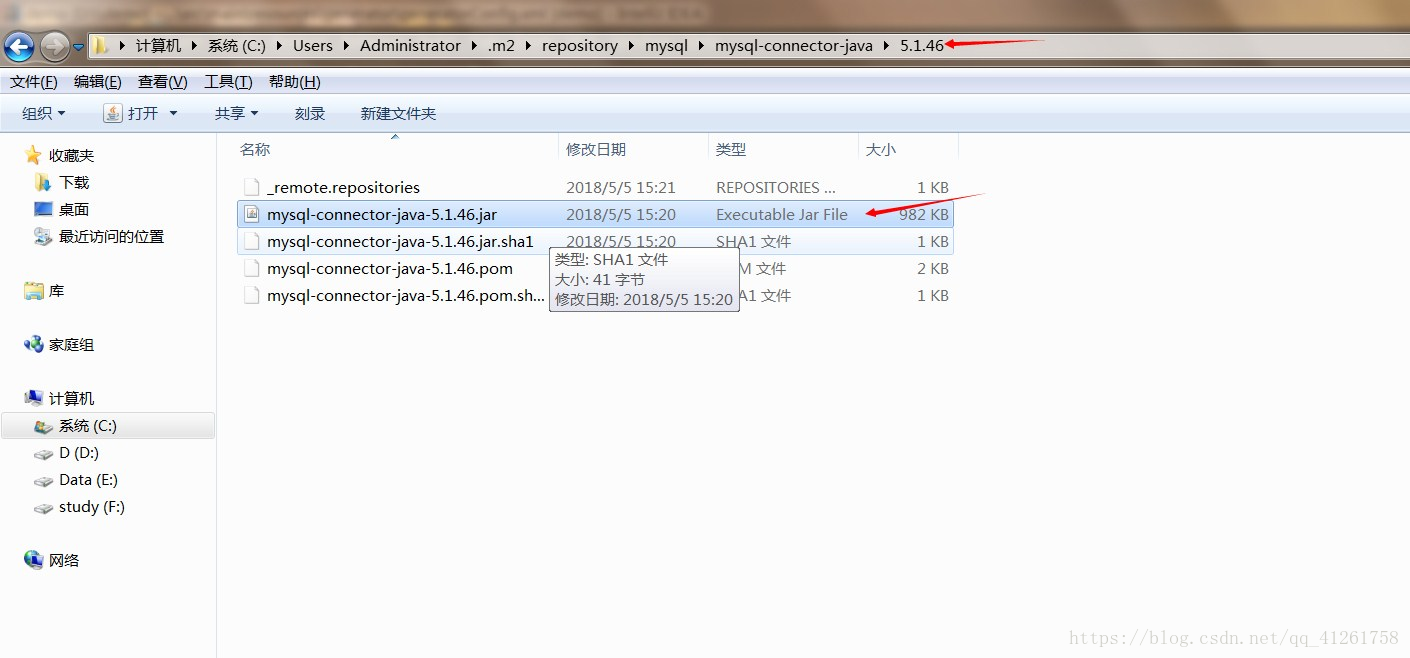Click the jar file icon of mysql-connector-java-5.1.46.jar

pos(252,214)
